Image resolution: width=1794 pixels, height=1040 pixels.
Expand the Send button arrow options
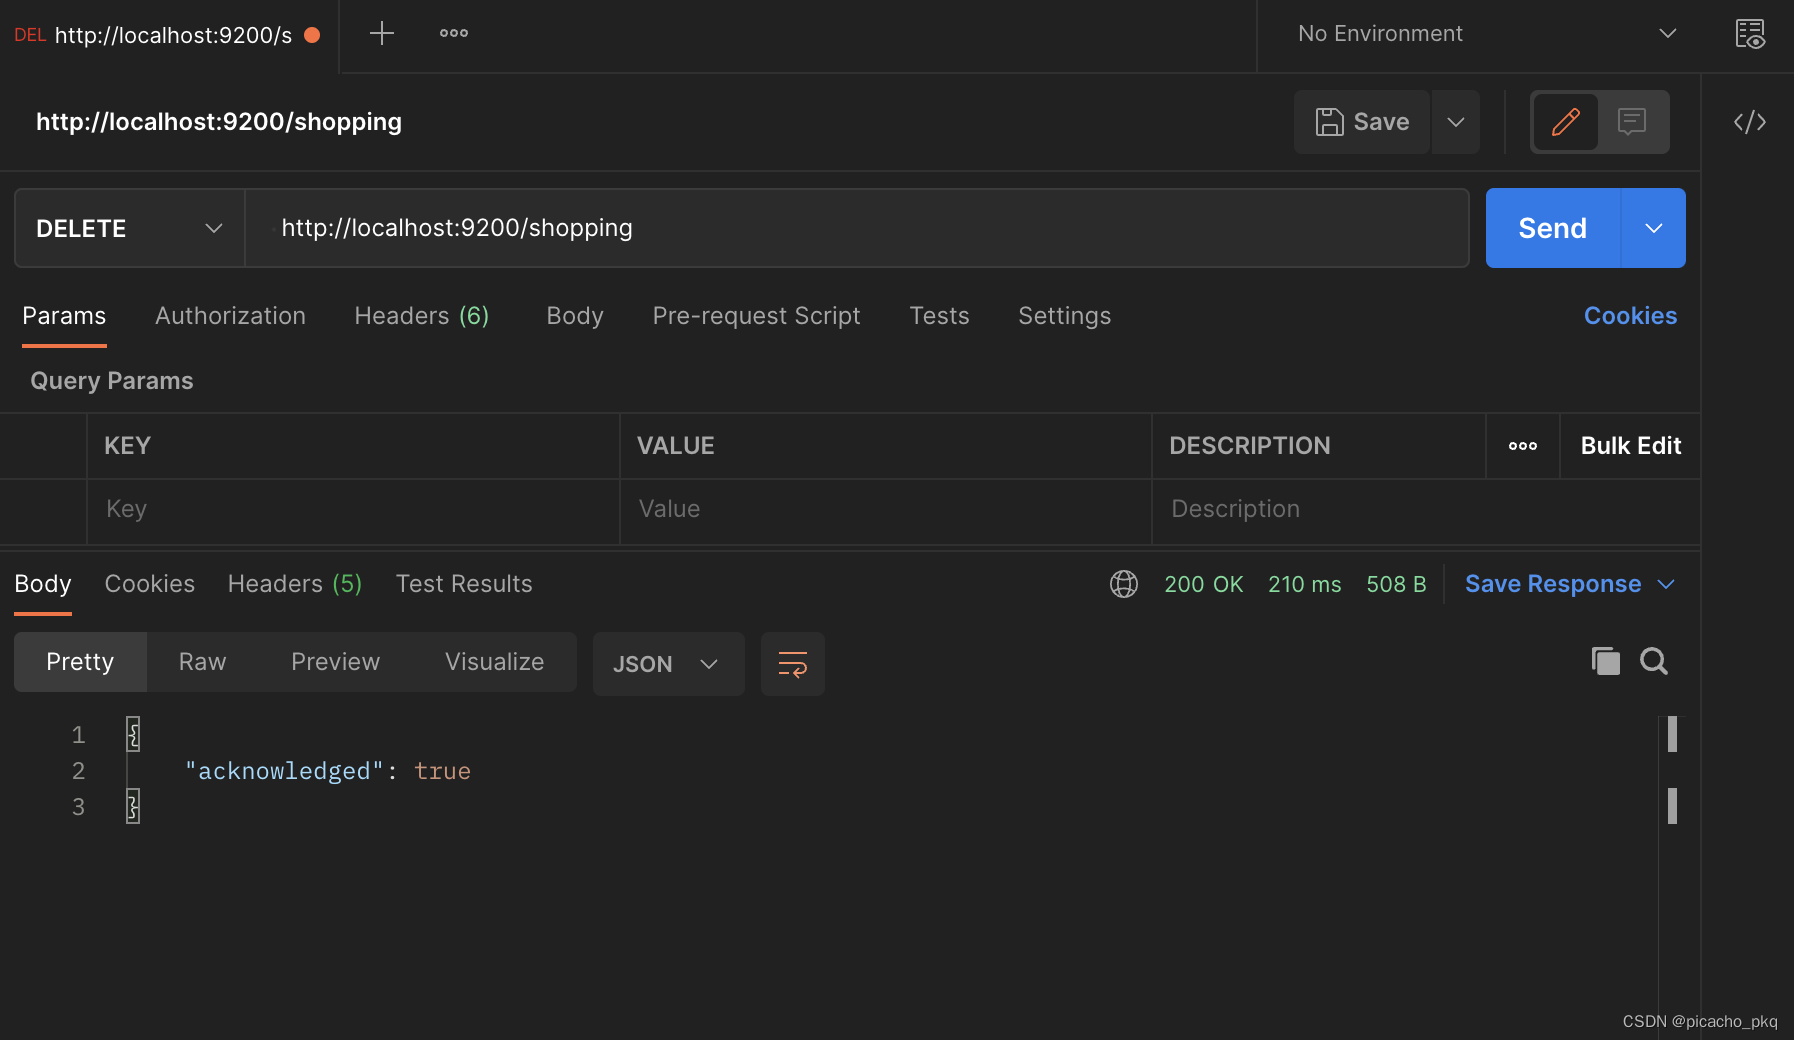(1653, 228)
